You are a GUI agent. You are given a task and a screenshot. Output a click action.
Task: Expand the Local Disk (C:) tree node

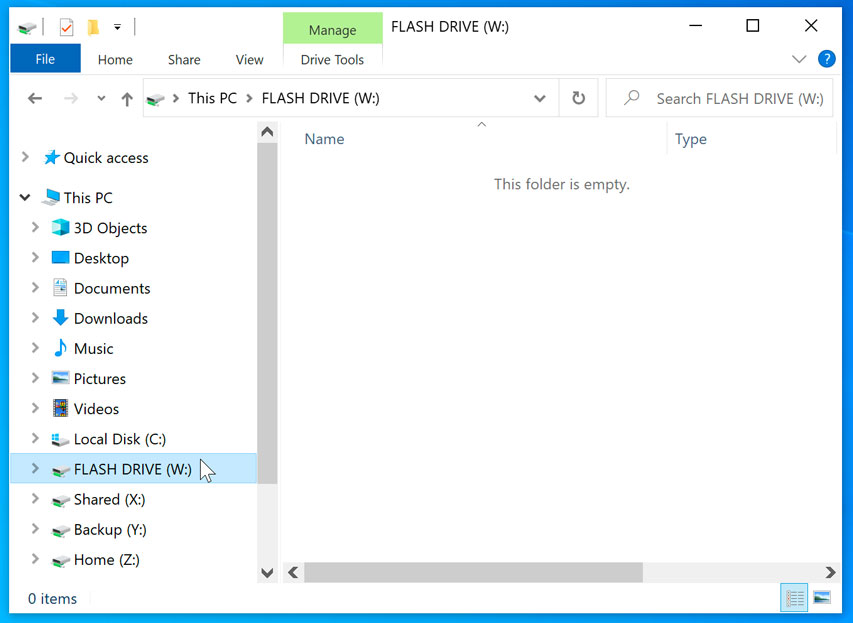(x=37, y=438)
